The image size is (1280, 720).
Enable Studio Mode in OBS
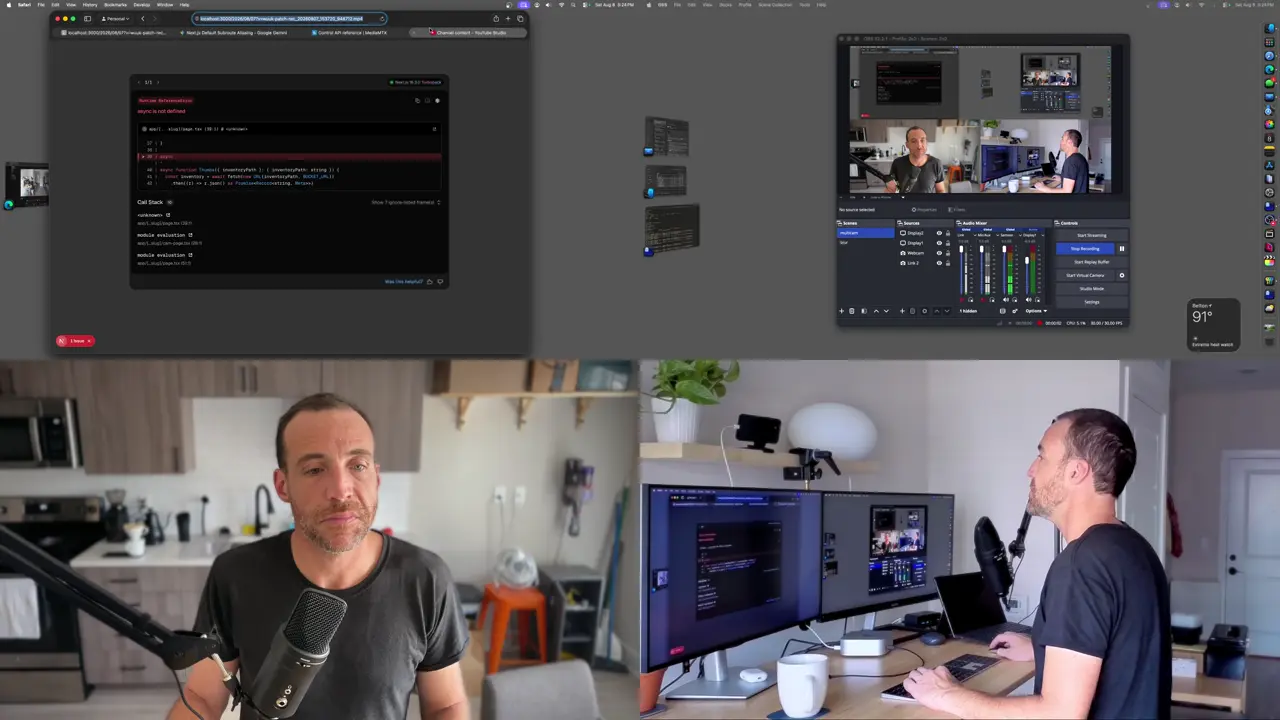pos(1092,289)
